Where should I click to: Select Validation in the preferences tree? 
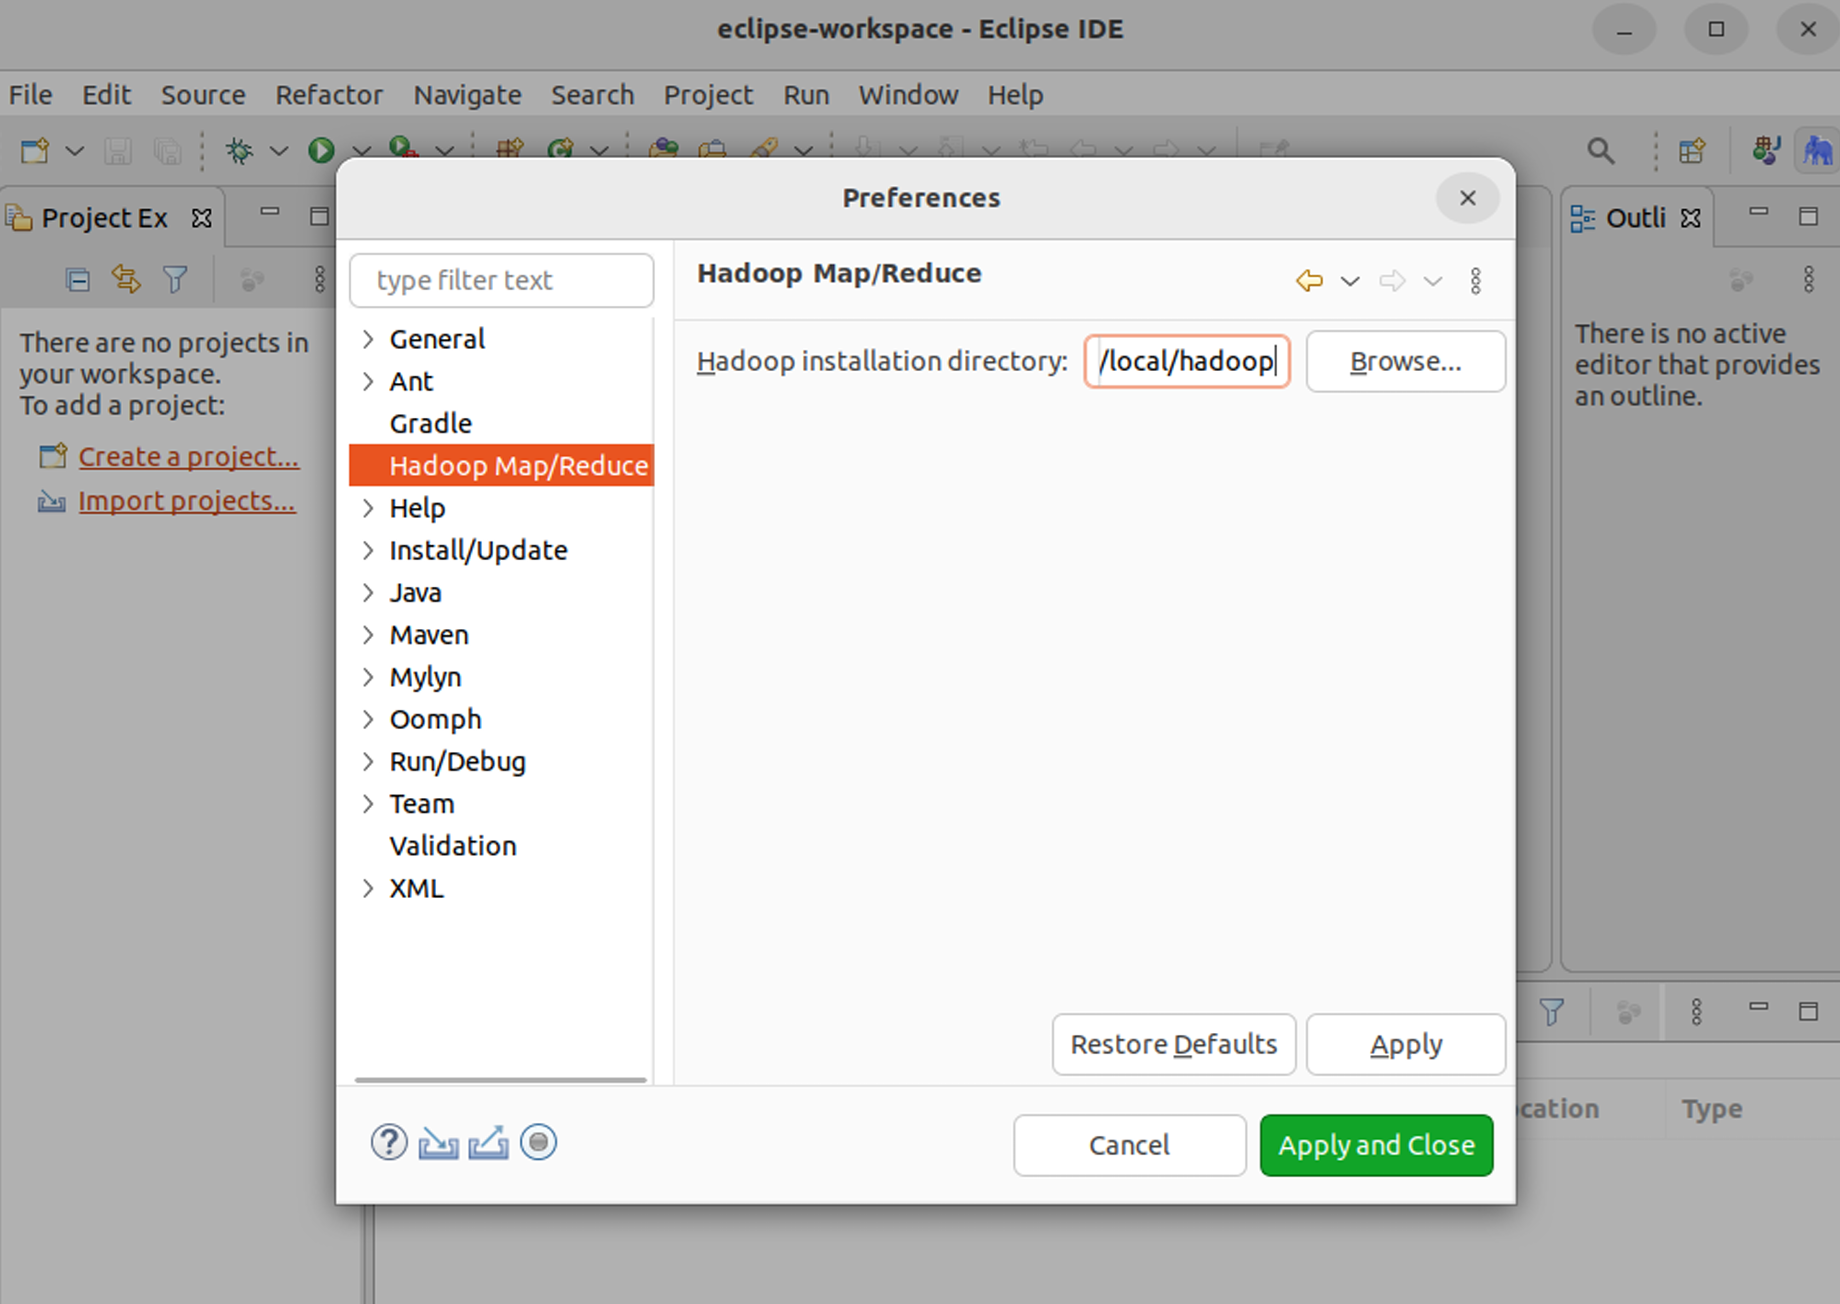tap(453, 846)
